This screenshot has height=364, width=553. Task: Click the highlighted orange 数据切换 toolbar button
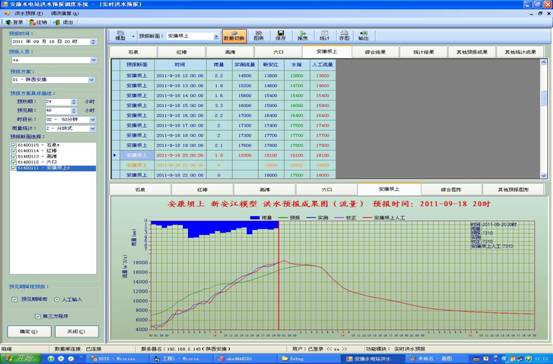point(234,36)
